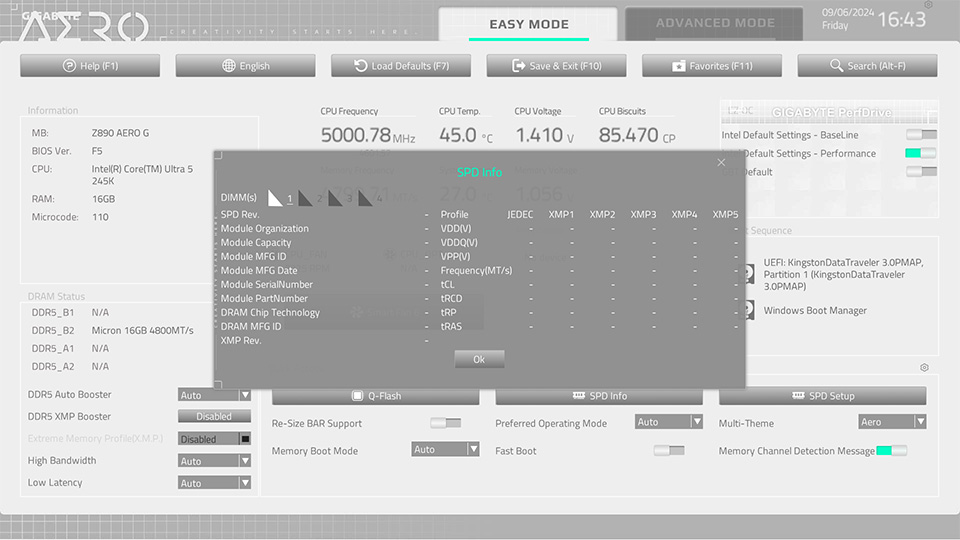Select UEFI KingstonDataTraveler boot entry
Image resolution: width=960 pixels, height=540 pixels.
pyautogui.click(x=843, y=274)
